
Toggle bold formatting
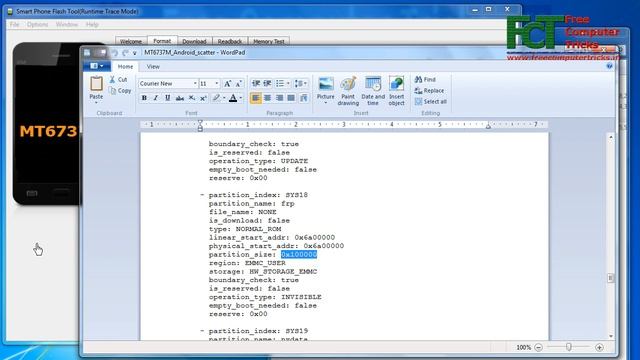pos(144,98)
